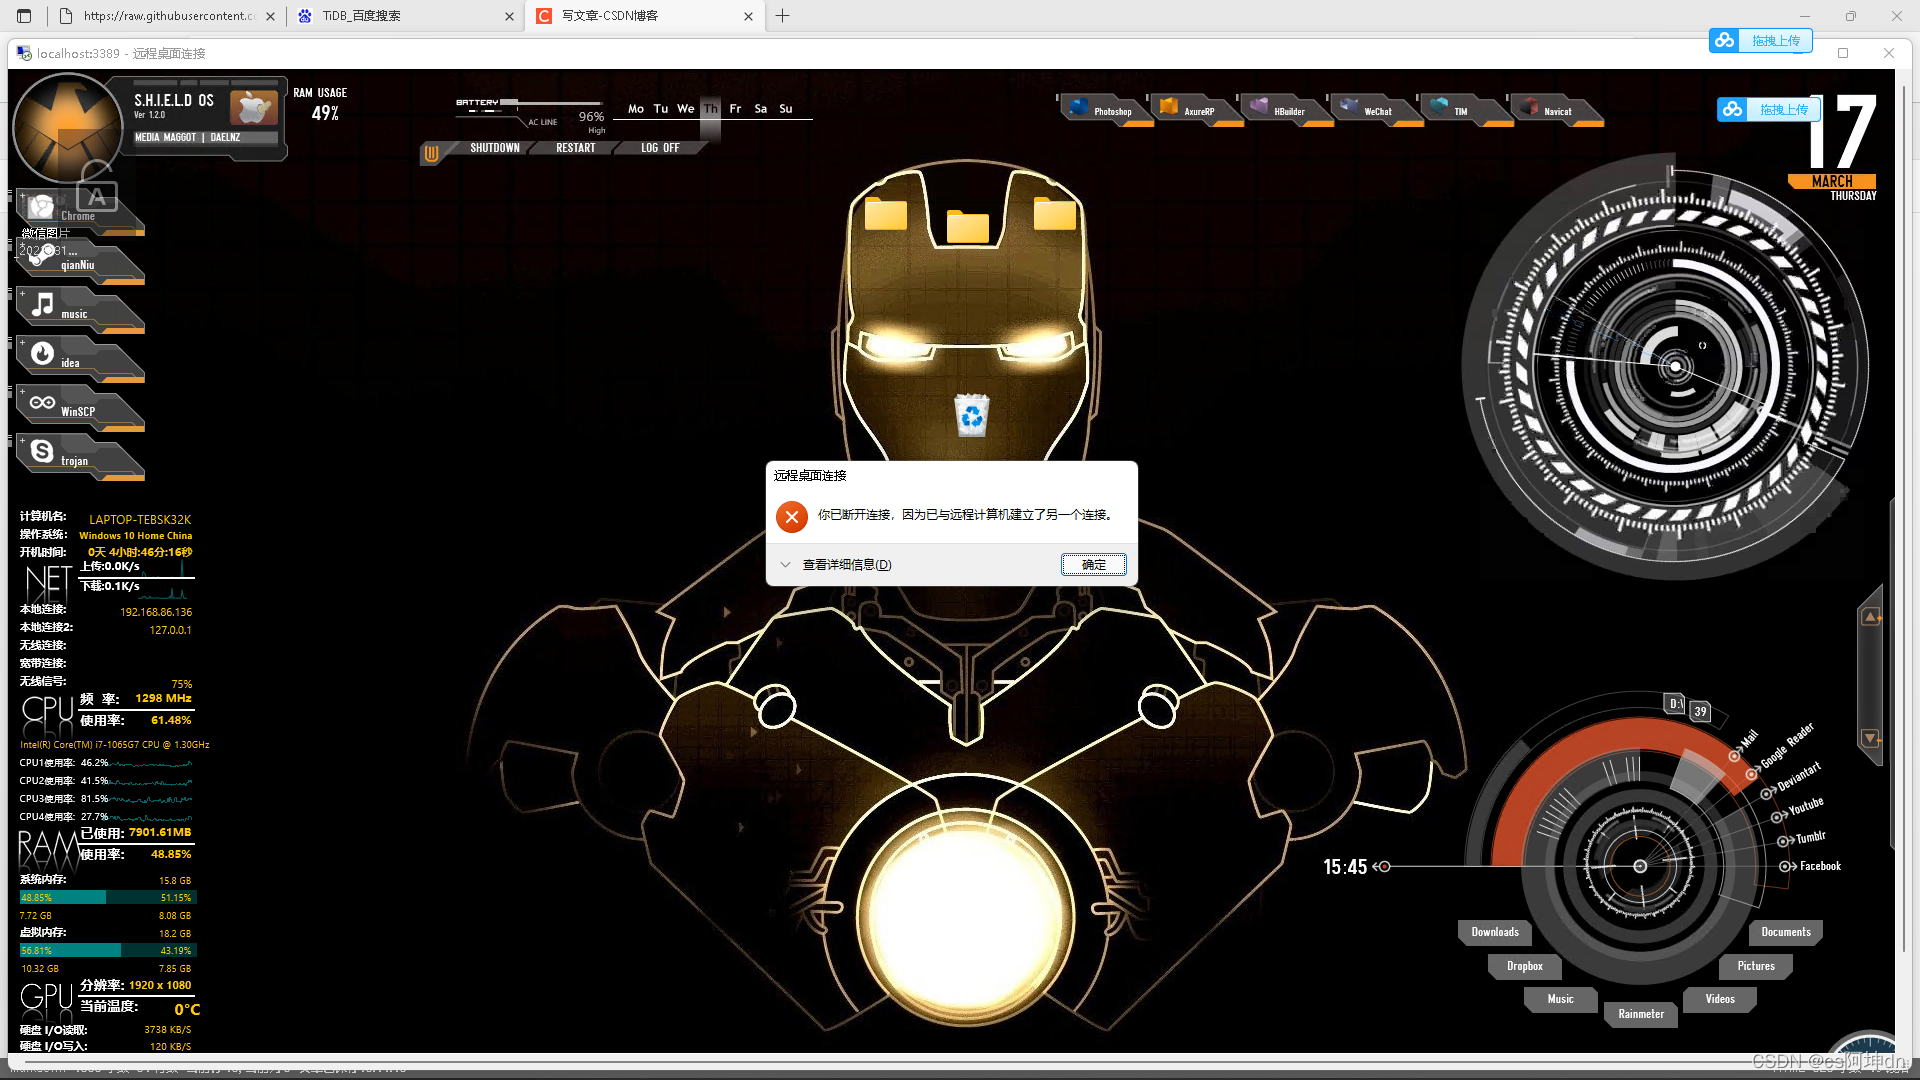Open the left folder on Iron Man helmet

pyautogui.click(x=886, y=214)
